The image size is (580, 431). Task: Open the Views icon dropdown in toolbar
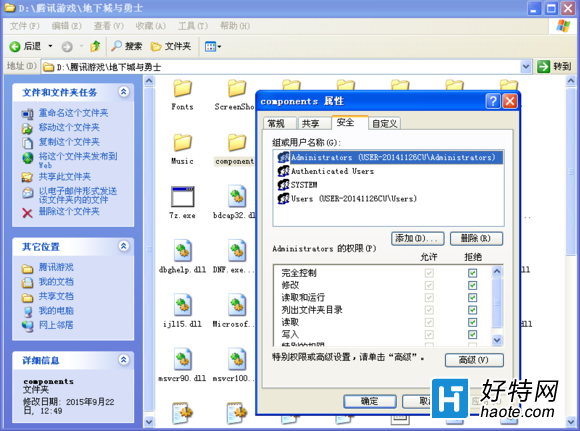[213, 47]
